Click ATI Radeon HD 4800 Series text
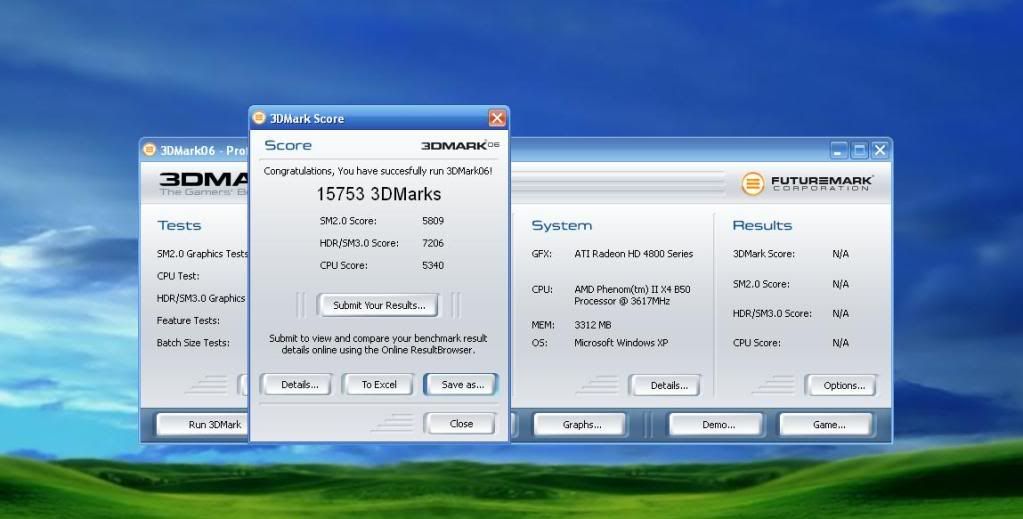 click(x=634, y=253)
